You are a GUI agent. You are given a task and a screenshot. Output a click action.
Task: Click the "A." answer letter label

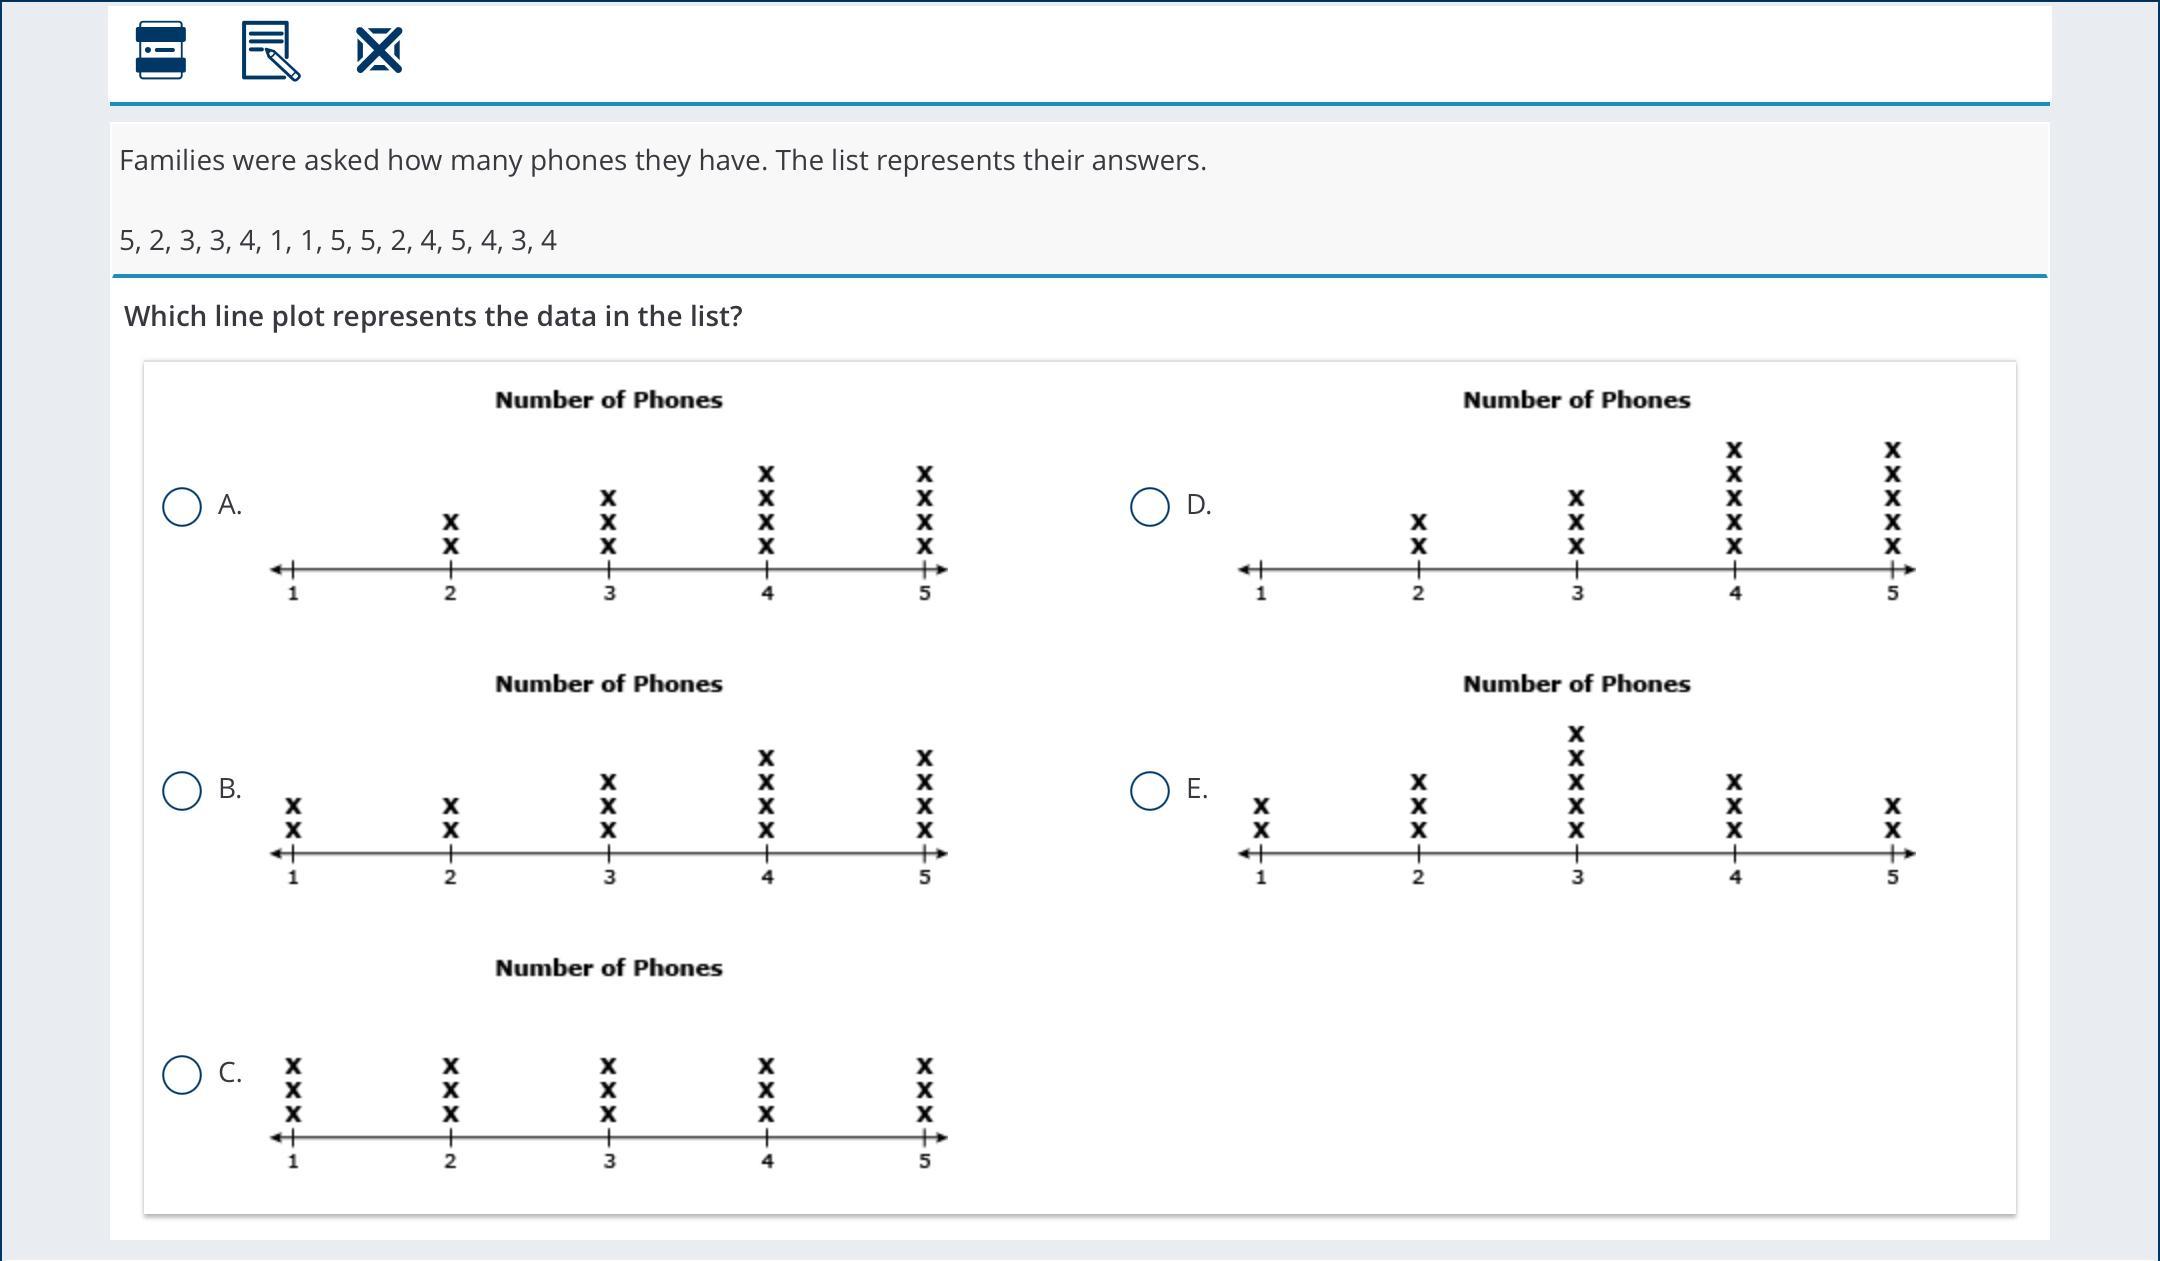coord(230,505)
